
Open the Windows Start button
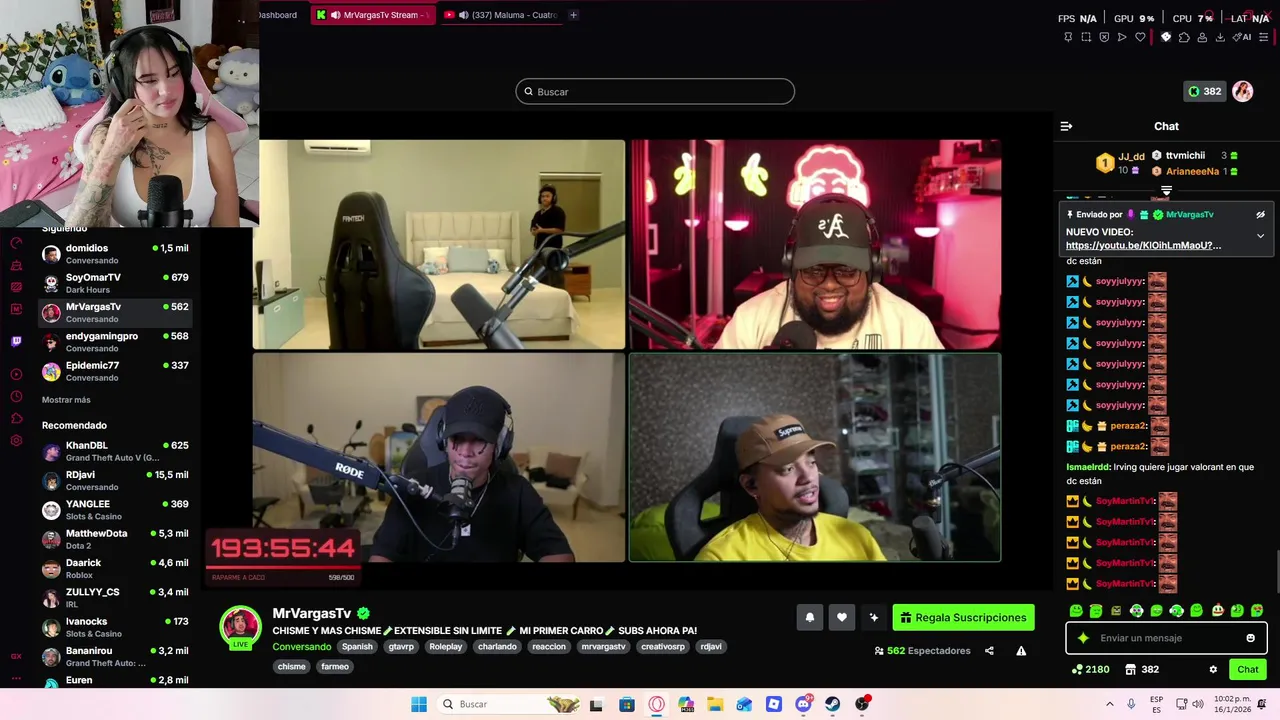pyautogui.click(x=419, y=704)
